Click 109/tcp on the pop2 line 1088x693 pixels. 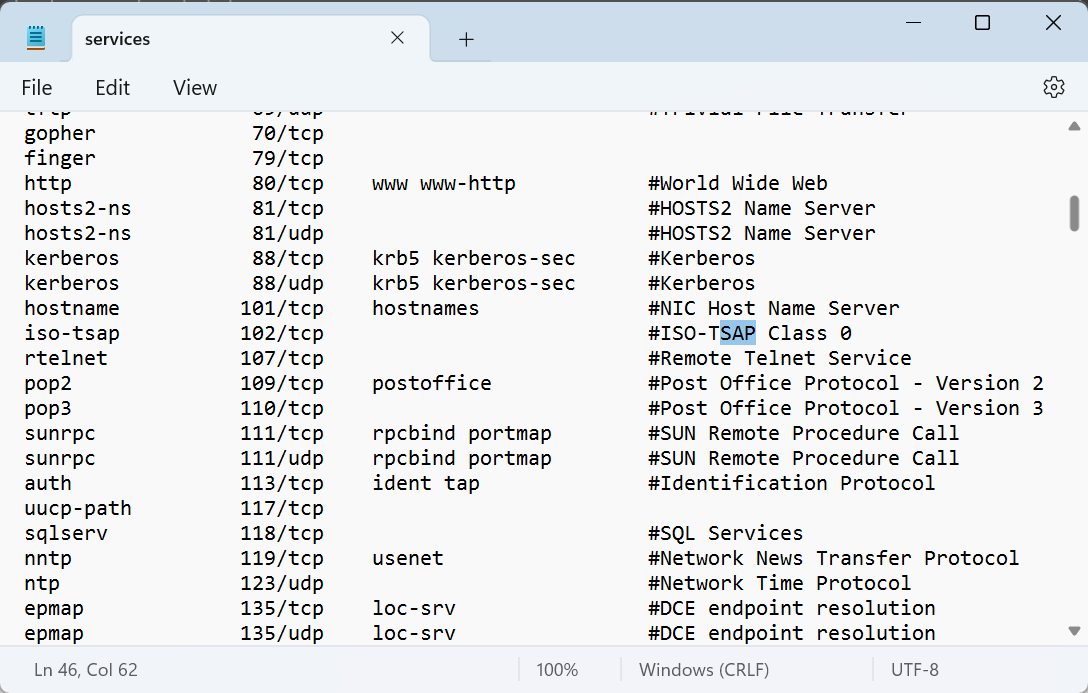(x=282, y=383)
